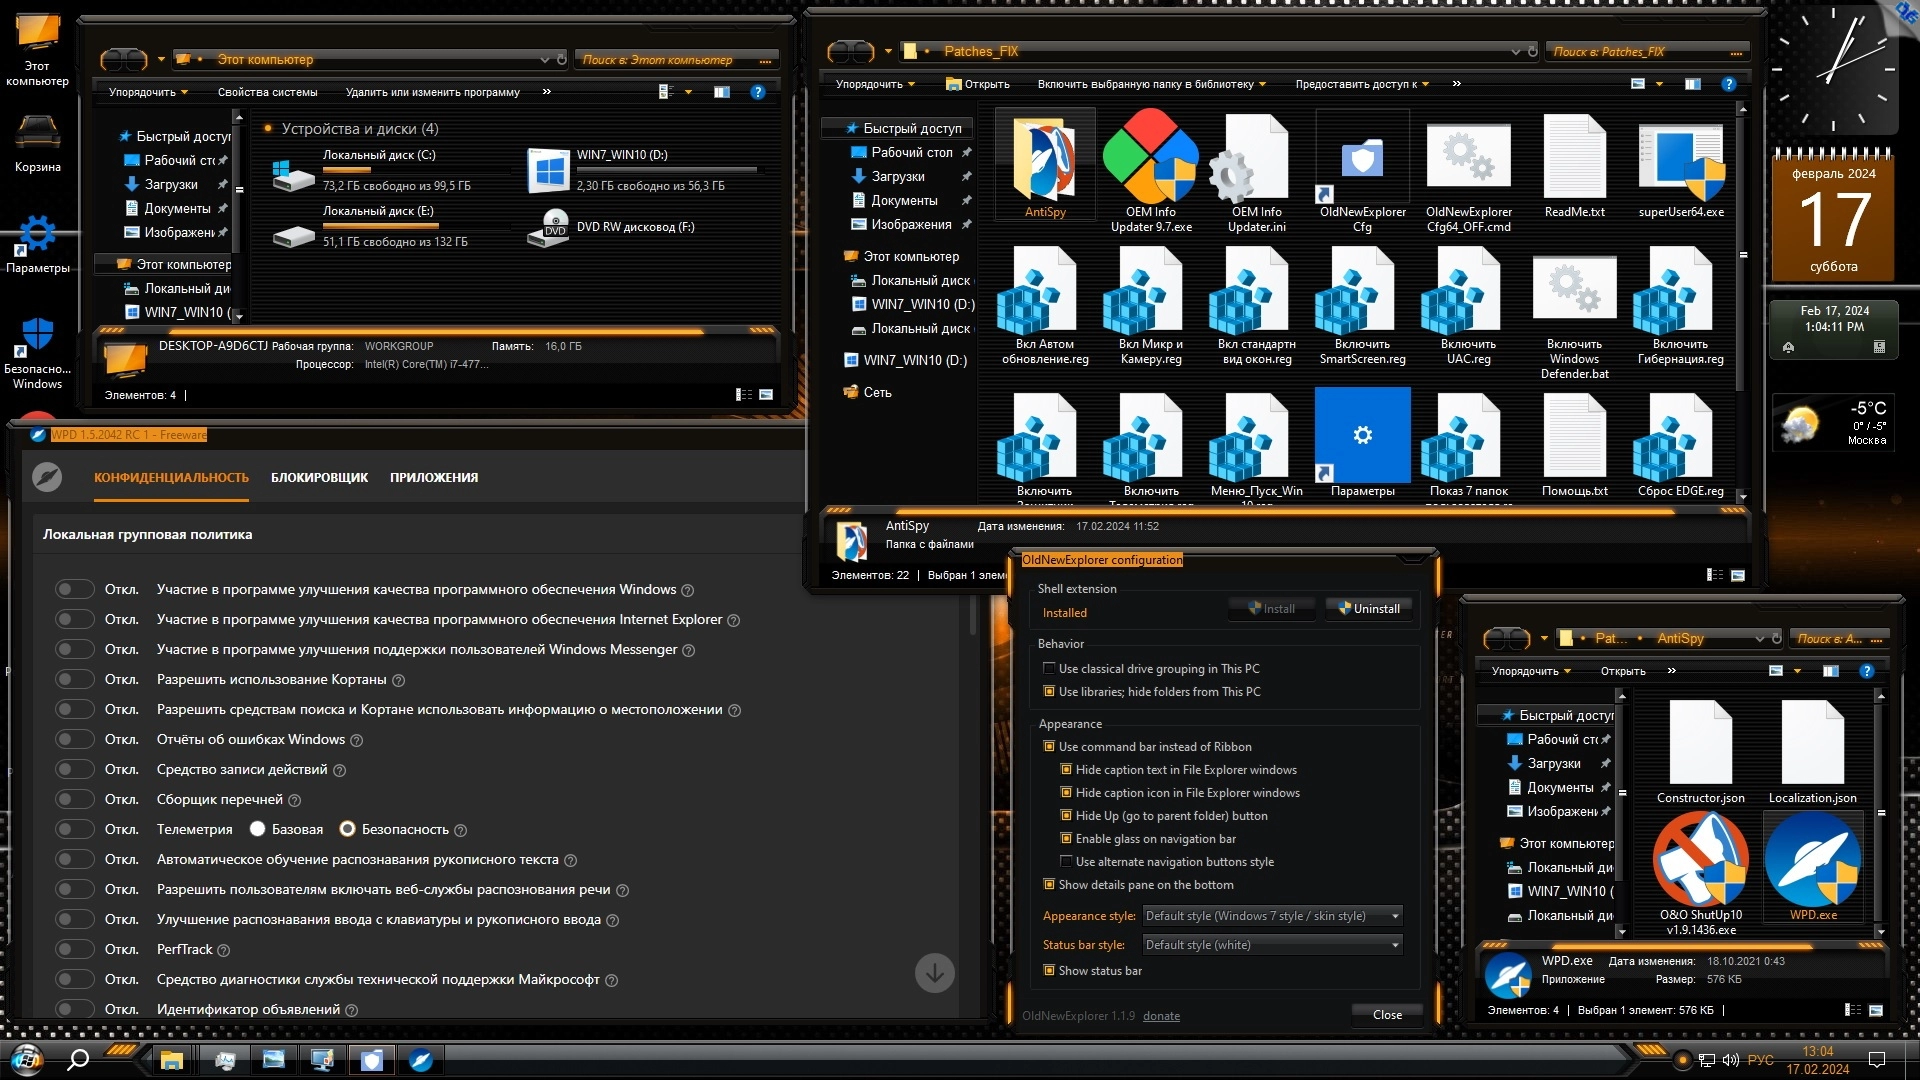Open the Appearance style dropdown
The width and height of the screenshot is (1920, 1080).
pyautogui.click(x=1271, y=916)
